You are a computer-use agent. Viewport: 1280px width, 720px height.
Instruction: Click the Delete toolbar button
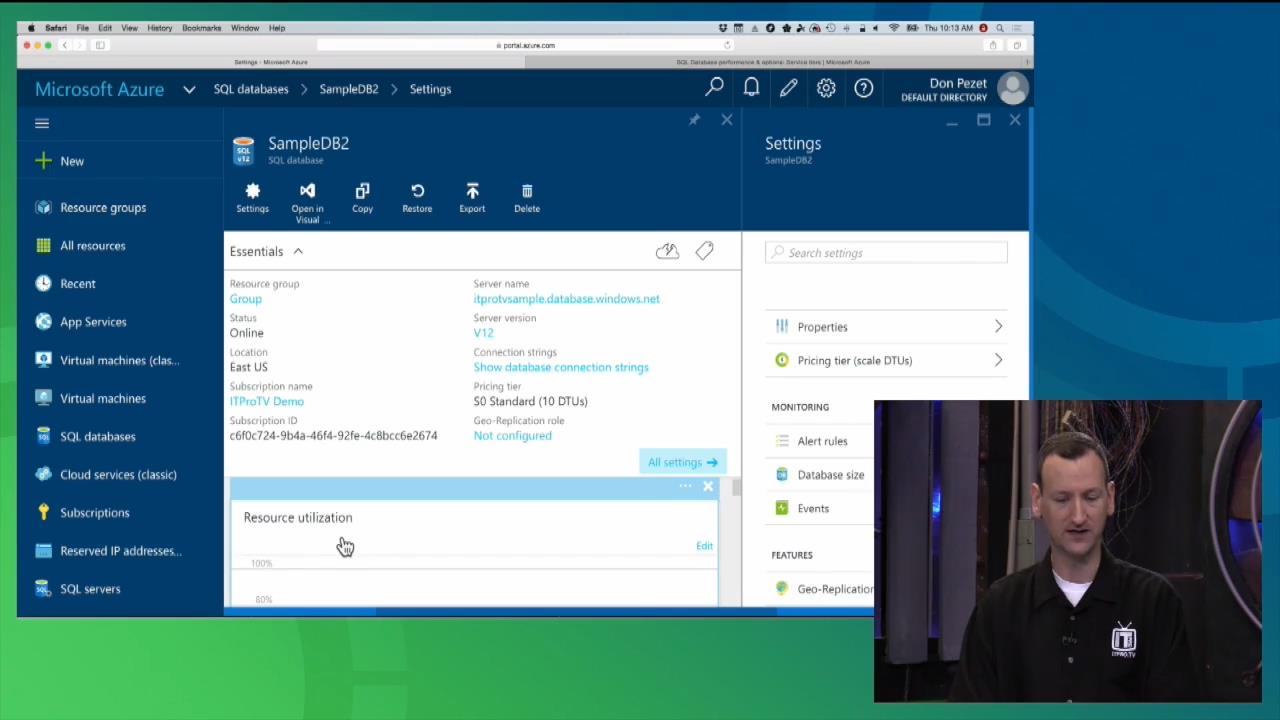(527, 198)
